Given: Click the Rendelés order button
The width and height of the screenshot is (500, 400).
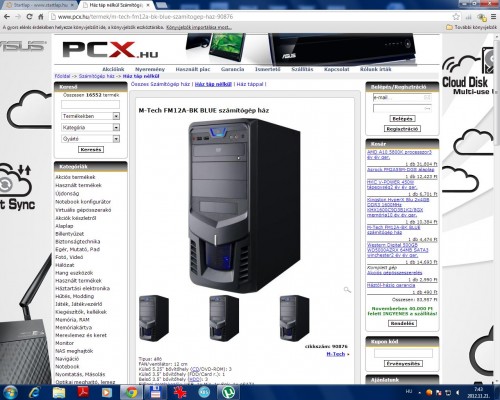Looking at the screenshot, I should [x=402, y=323].
